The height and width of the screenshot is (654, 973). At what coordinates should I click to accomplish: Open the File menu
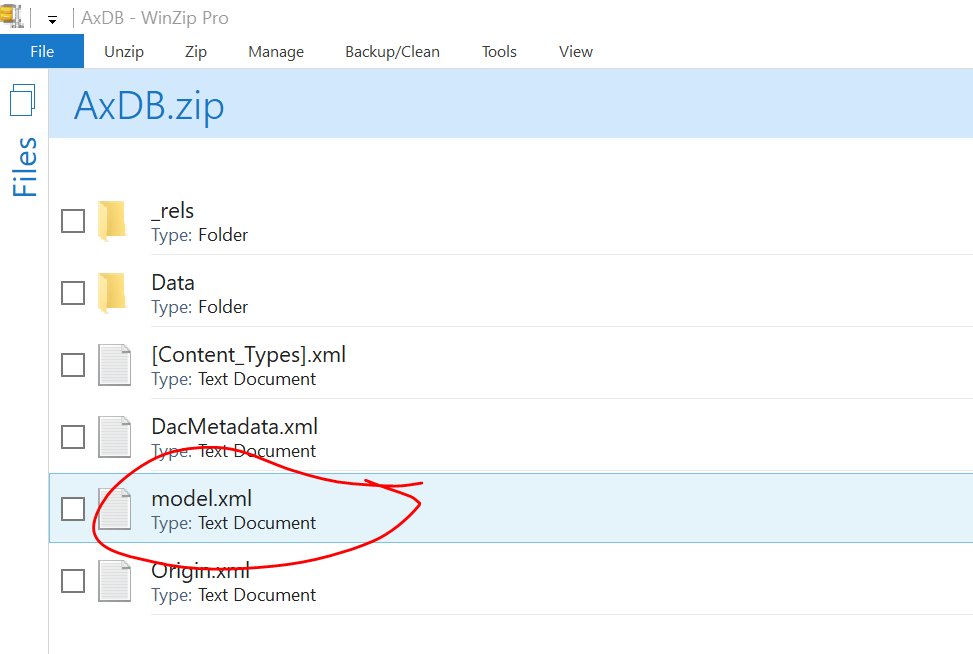click(42, 52)
